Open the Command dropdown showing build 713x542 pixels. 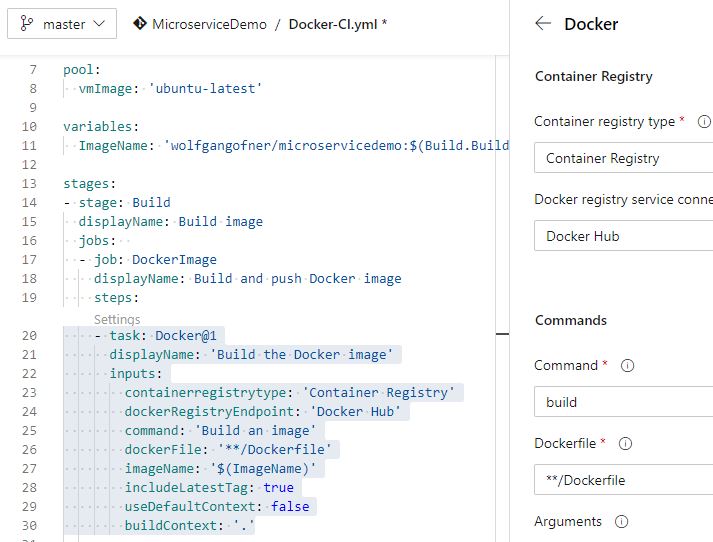[x=623, y=401]
